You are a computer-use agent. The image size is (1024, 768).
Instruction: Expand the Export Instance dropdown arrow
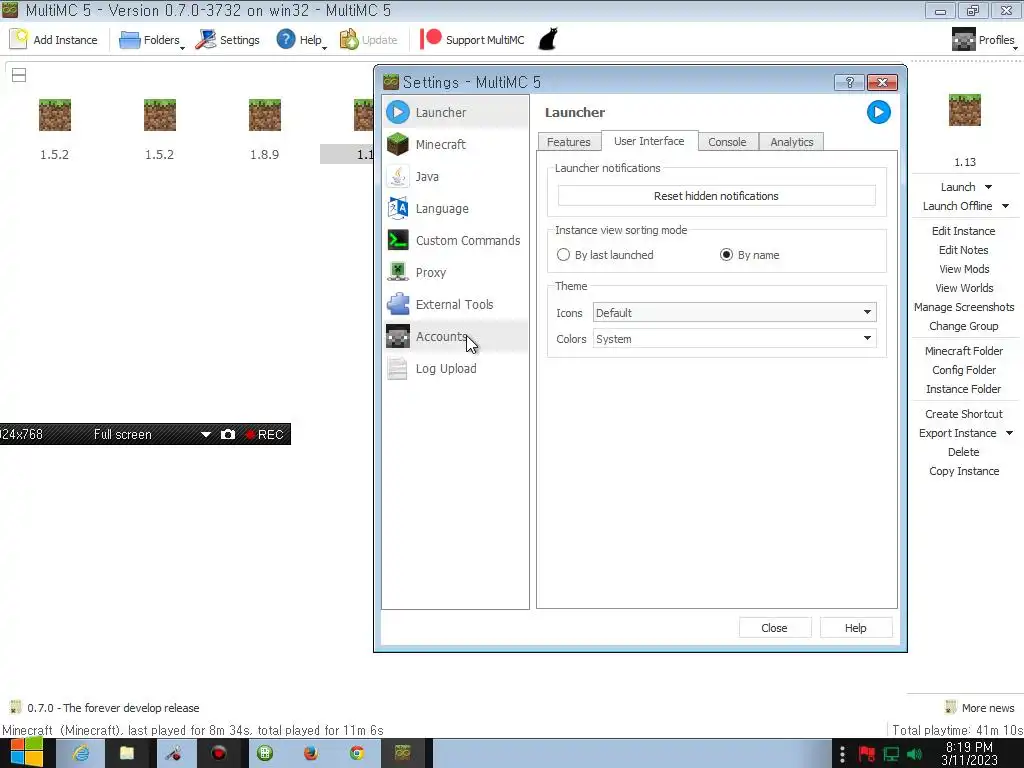point(1009,434)
